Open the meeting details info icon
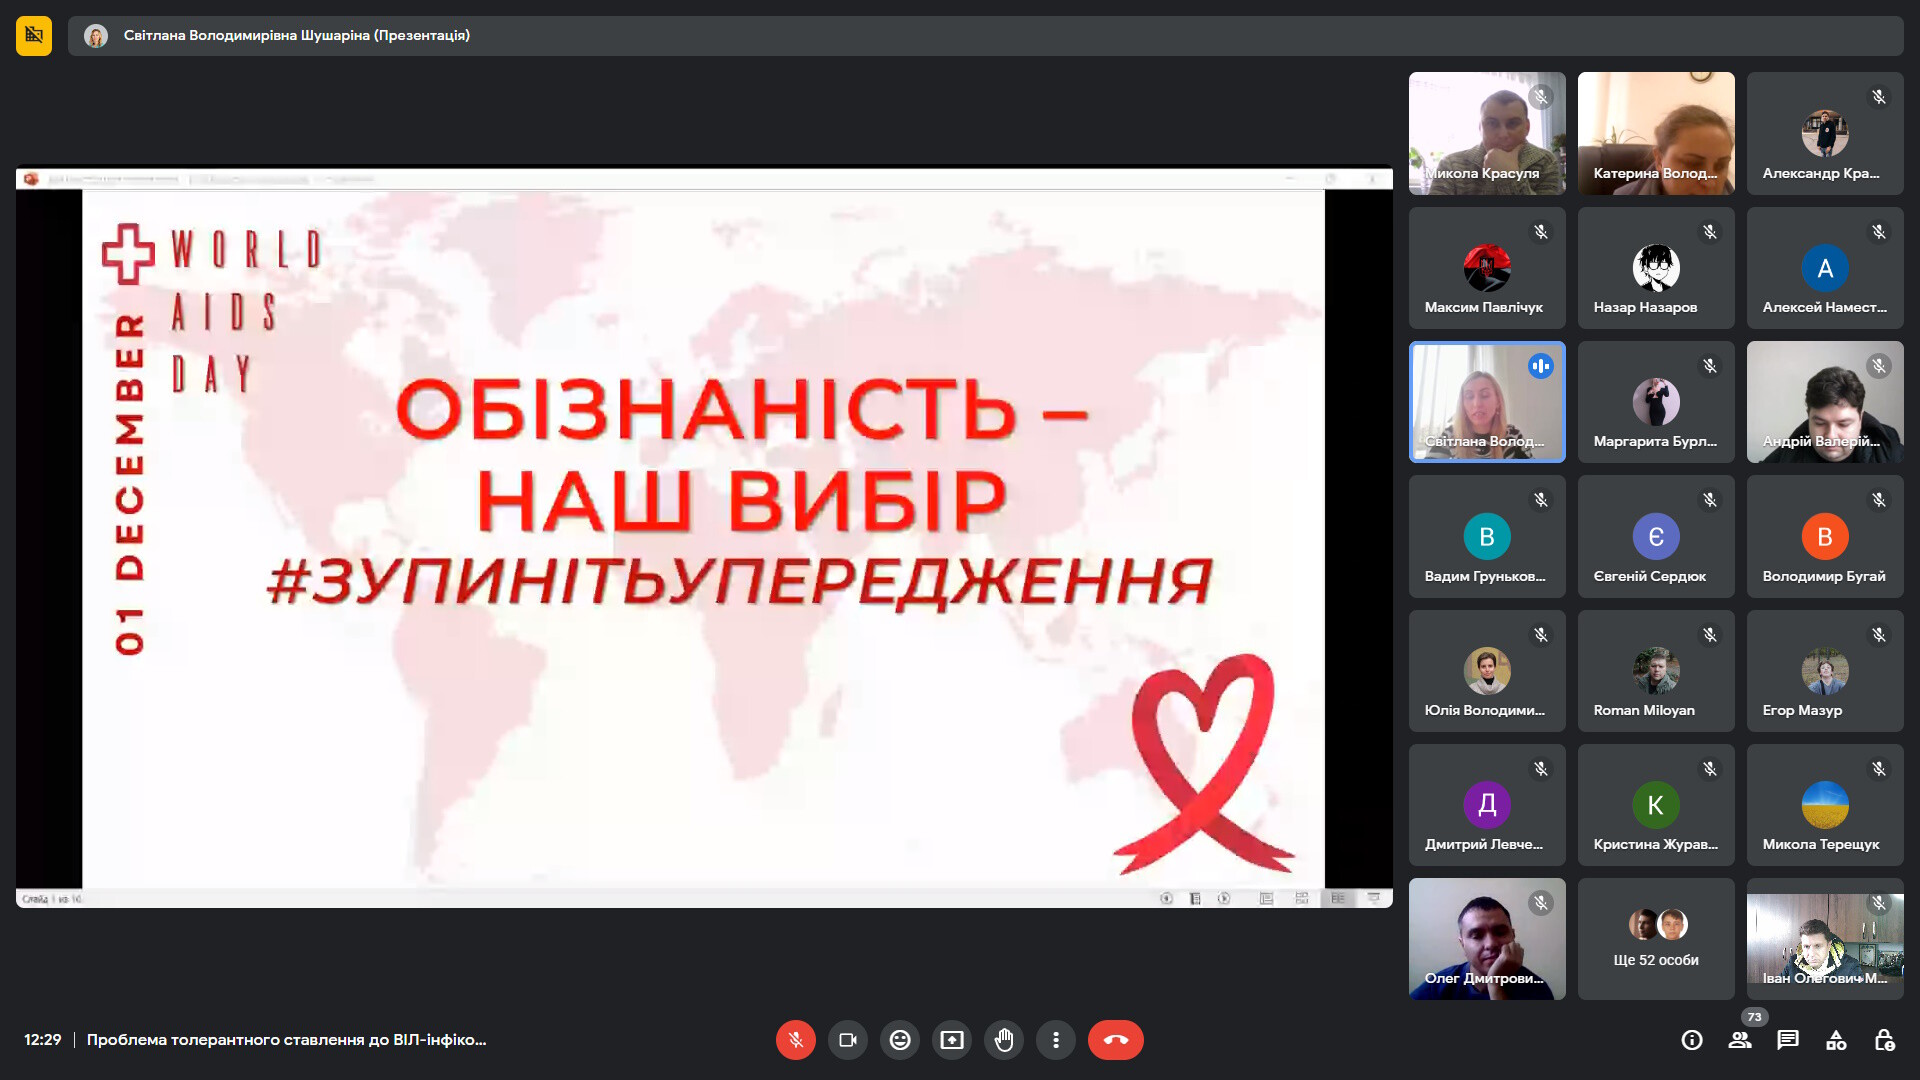This screenshot has height=1080, width=1920. pos(1692,1040)
